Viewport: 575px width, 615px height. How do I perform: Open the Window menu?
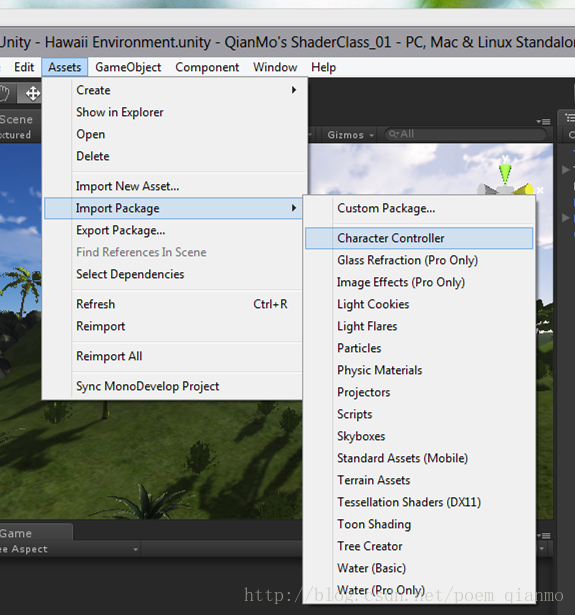275,67
